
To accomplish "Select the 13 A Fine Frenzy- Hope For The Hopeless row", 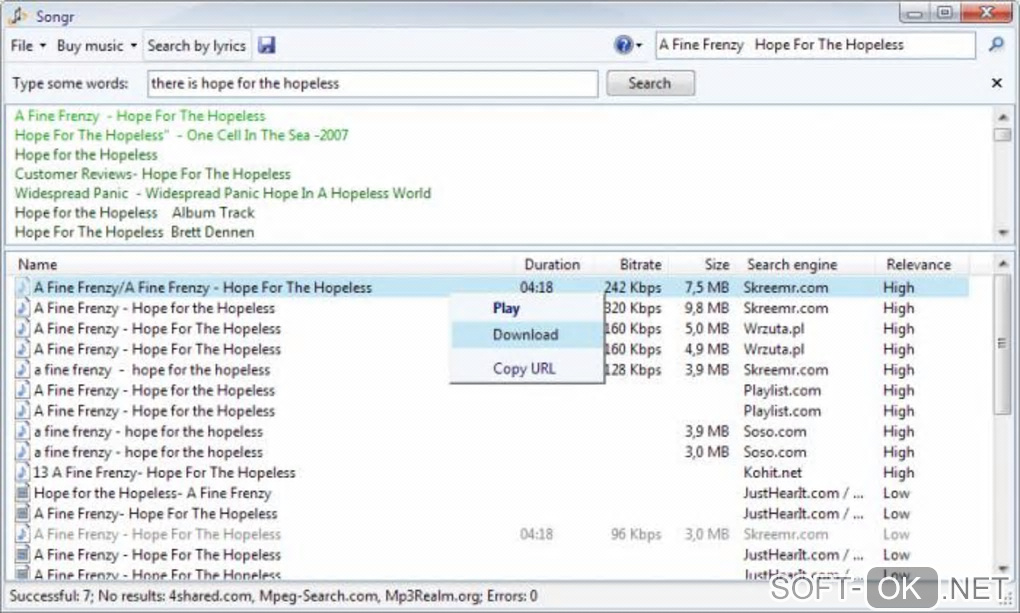I will 491,472.
